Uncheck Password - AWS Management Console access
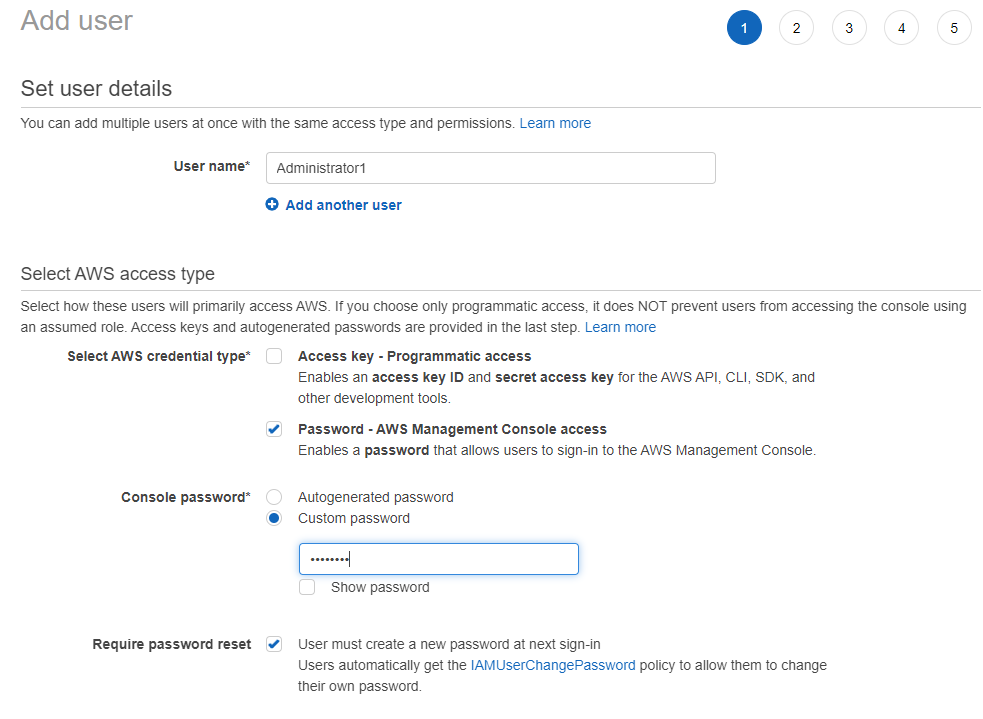This screenshot has width=983, height=719. [274, 429]
